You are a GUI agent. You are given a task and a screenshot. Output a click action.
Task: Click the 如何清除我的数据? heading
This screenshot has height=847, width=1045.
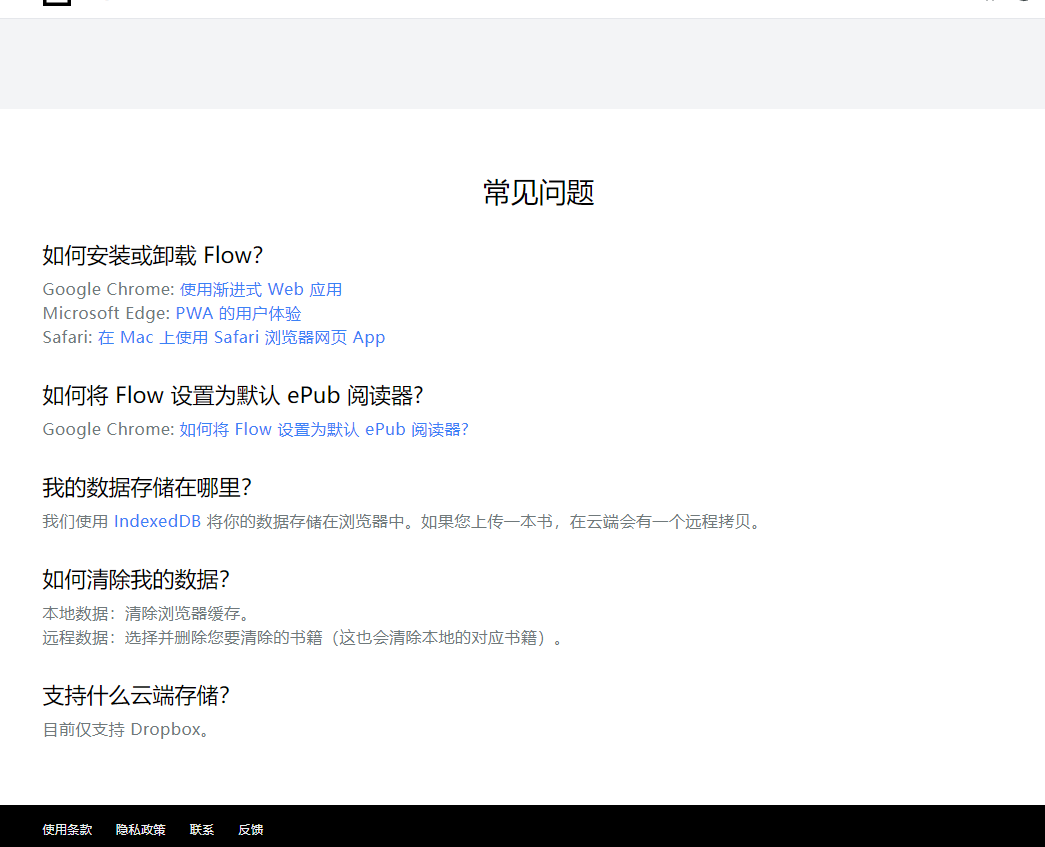[x=136, y=579]
